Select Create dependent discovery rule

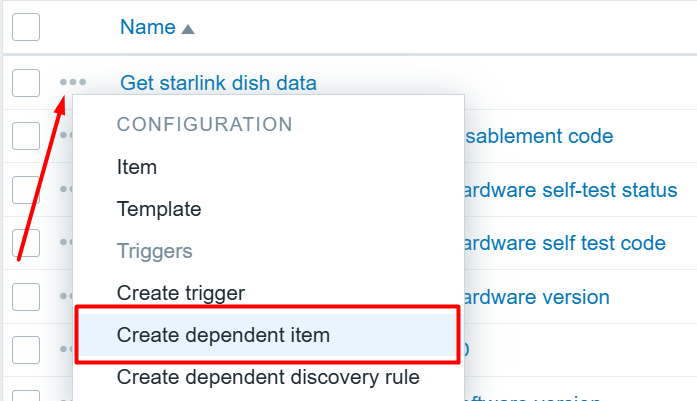point(268,377)
